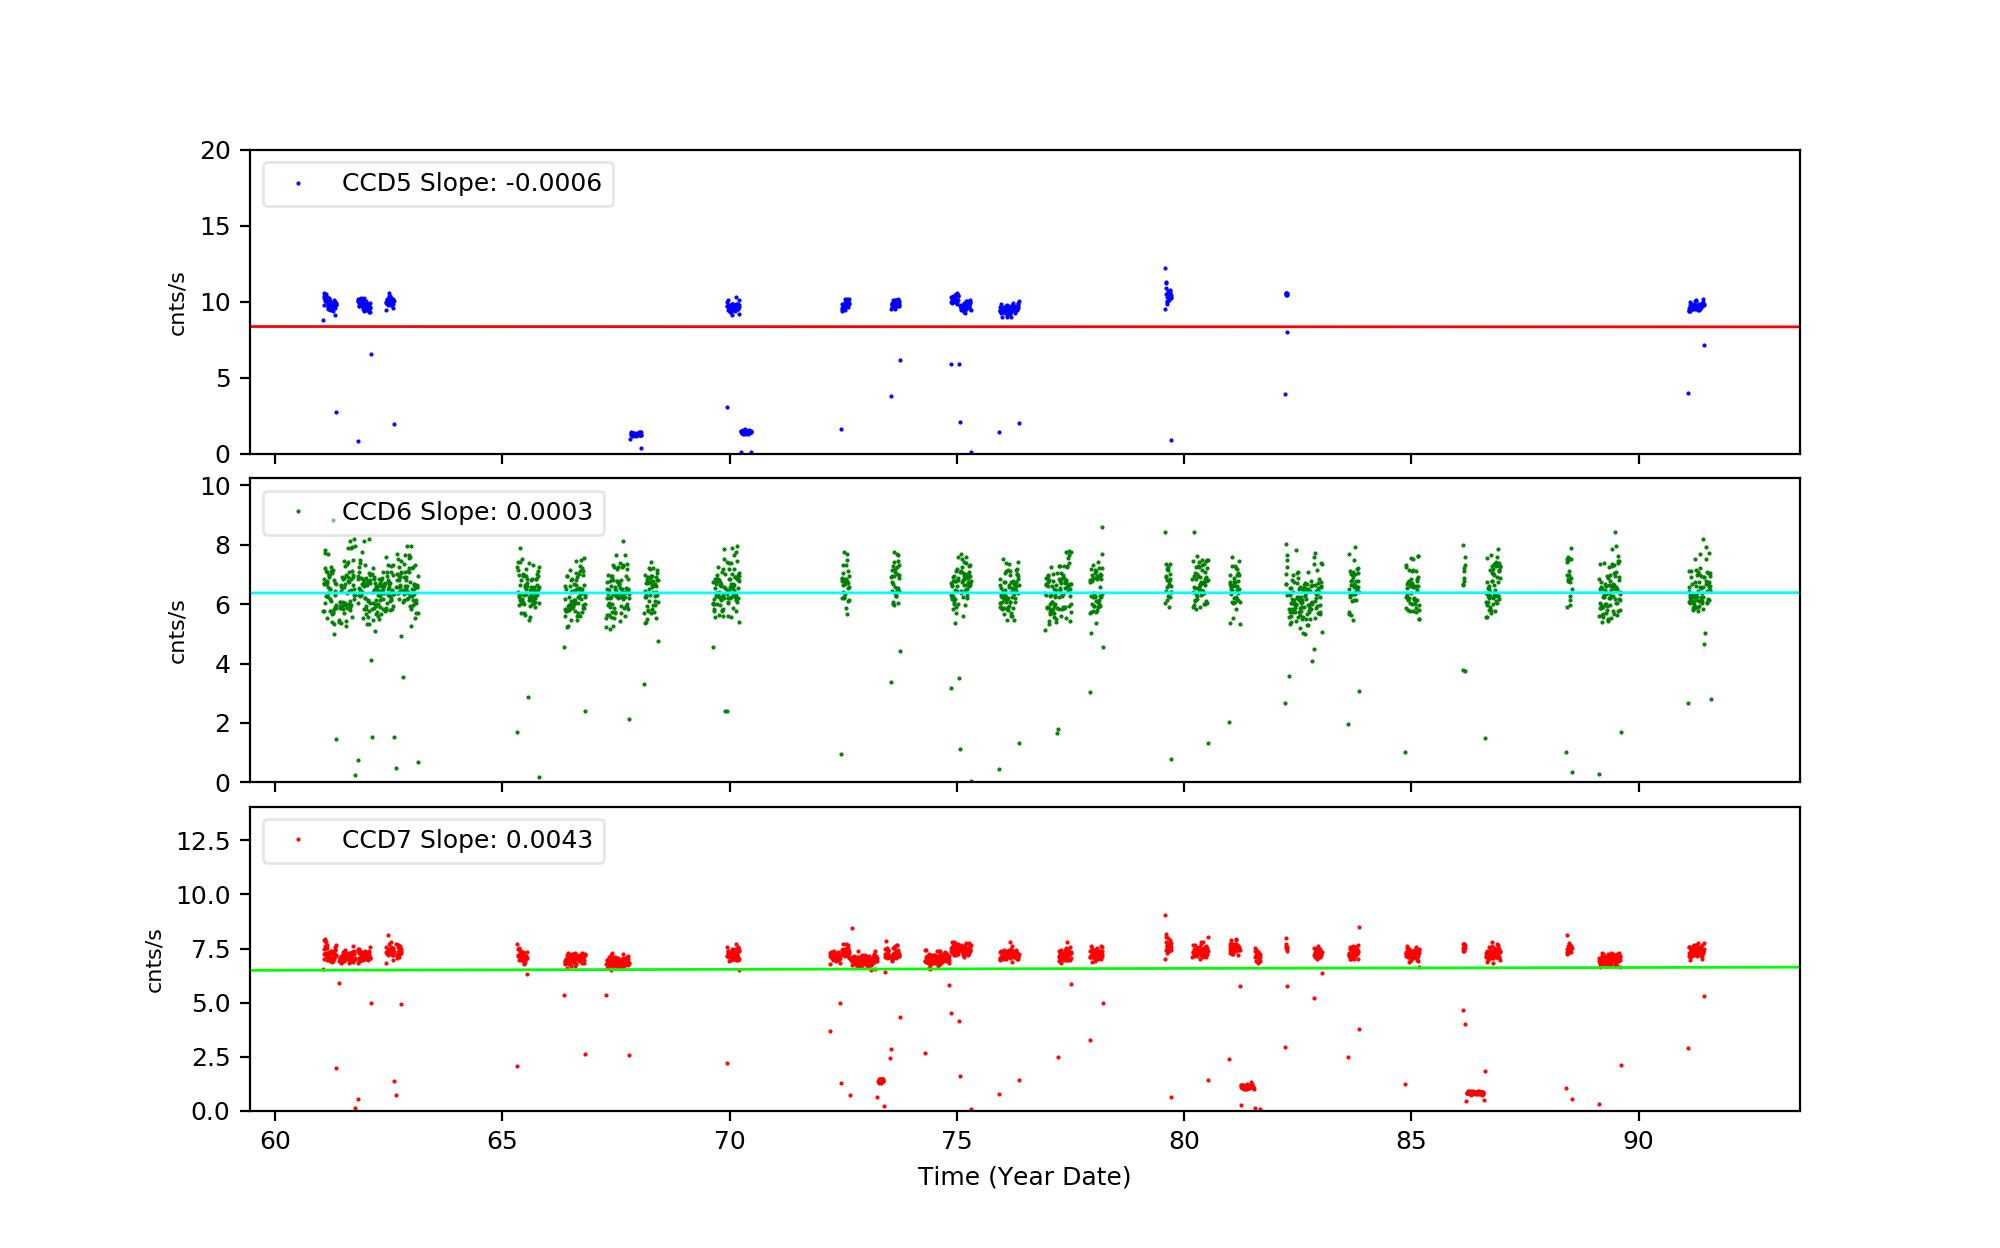Screen dimensions: 2000x1248
Task: Click the x-axis tick label 80
Action: [1184, 1142]
